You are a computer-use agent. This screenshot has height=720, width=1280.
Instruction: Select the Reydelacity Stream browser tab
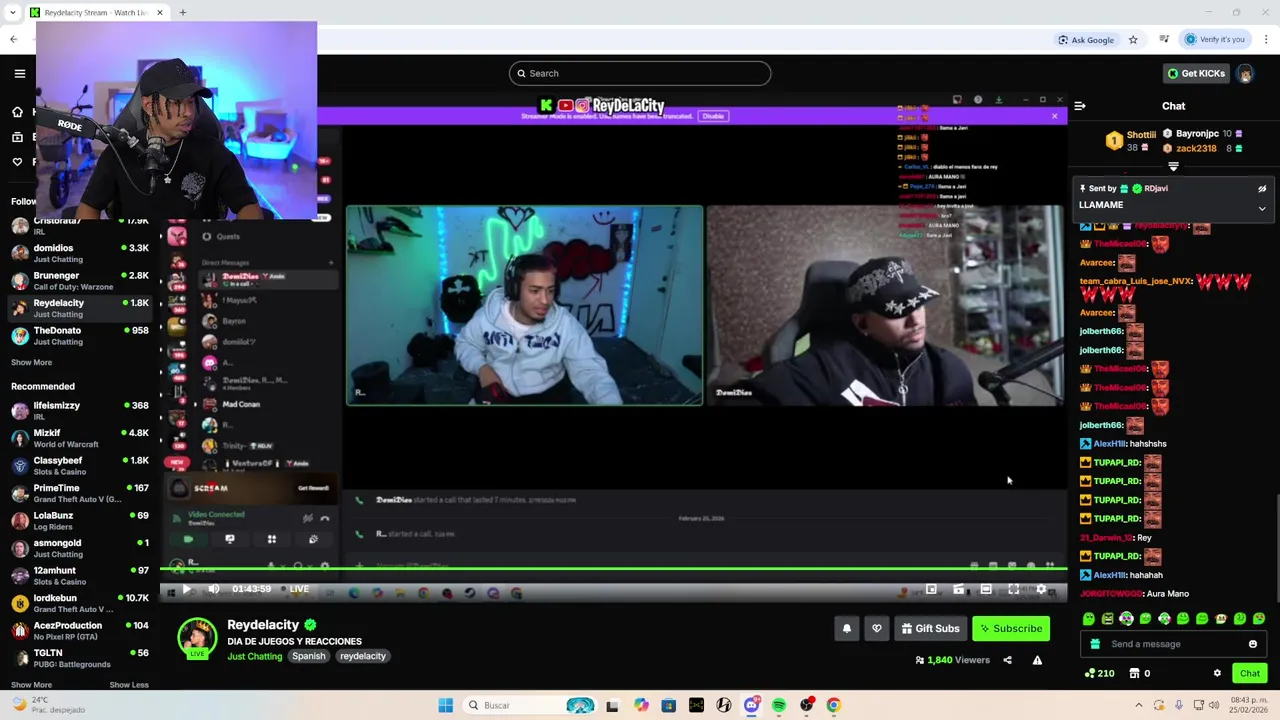(x=95, y=12)
